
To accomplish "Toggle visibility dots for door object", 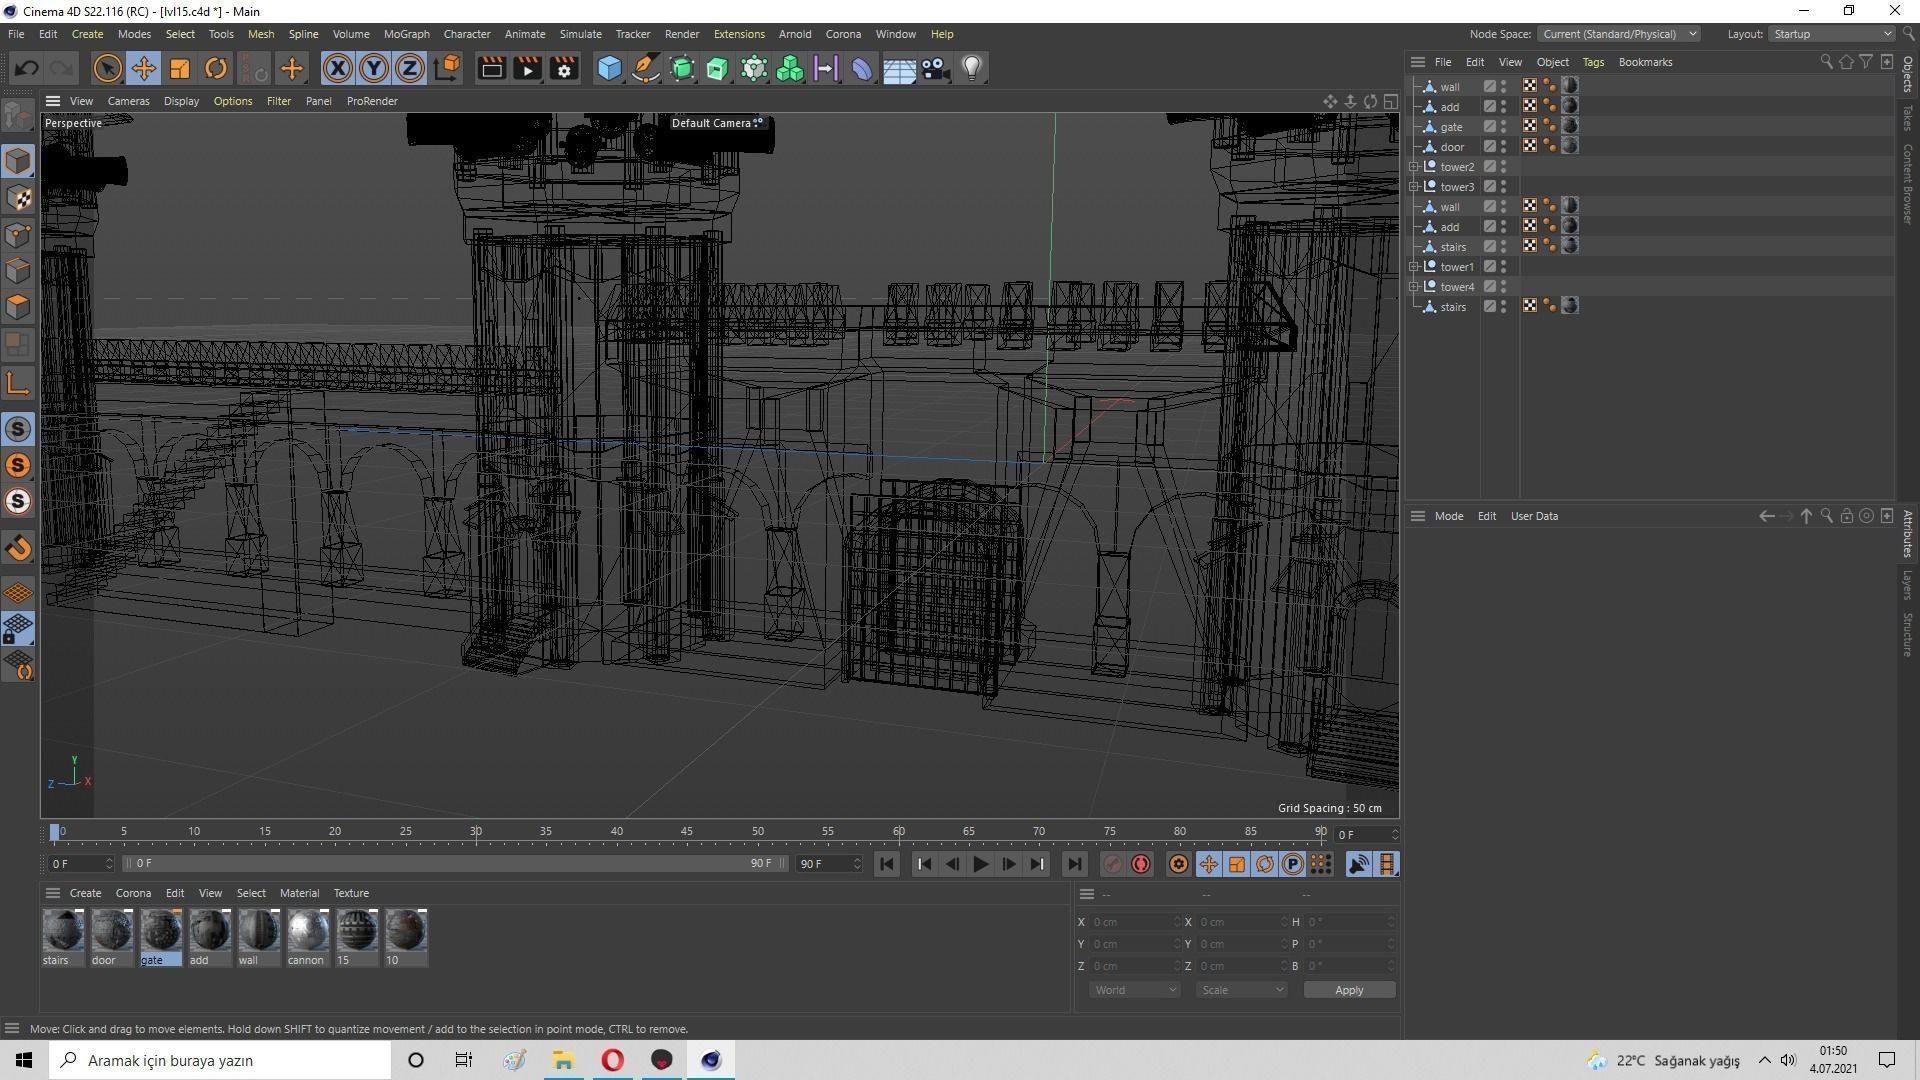I will 1504,147.
